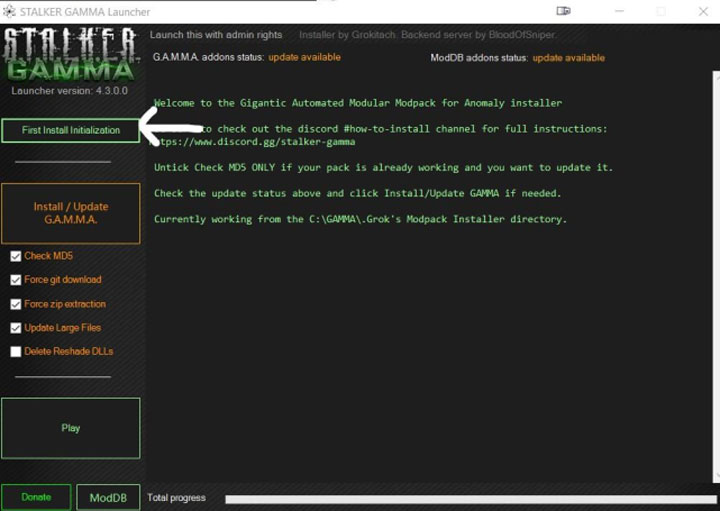Image resolution: width=720 pixels, height=511 pixels.
Task: Open the Donate button
Action: click(x=36, y=497)
